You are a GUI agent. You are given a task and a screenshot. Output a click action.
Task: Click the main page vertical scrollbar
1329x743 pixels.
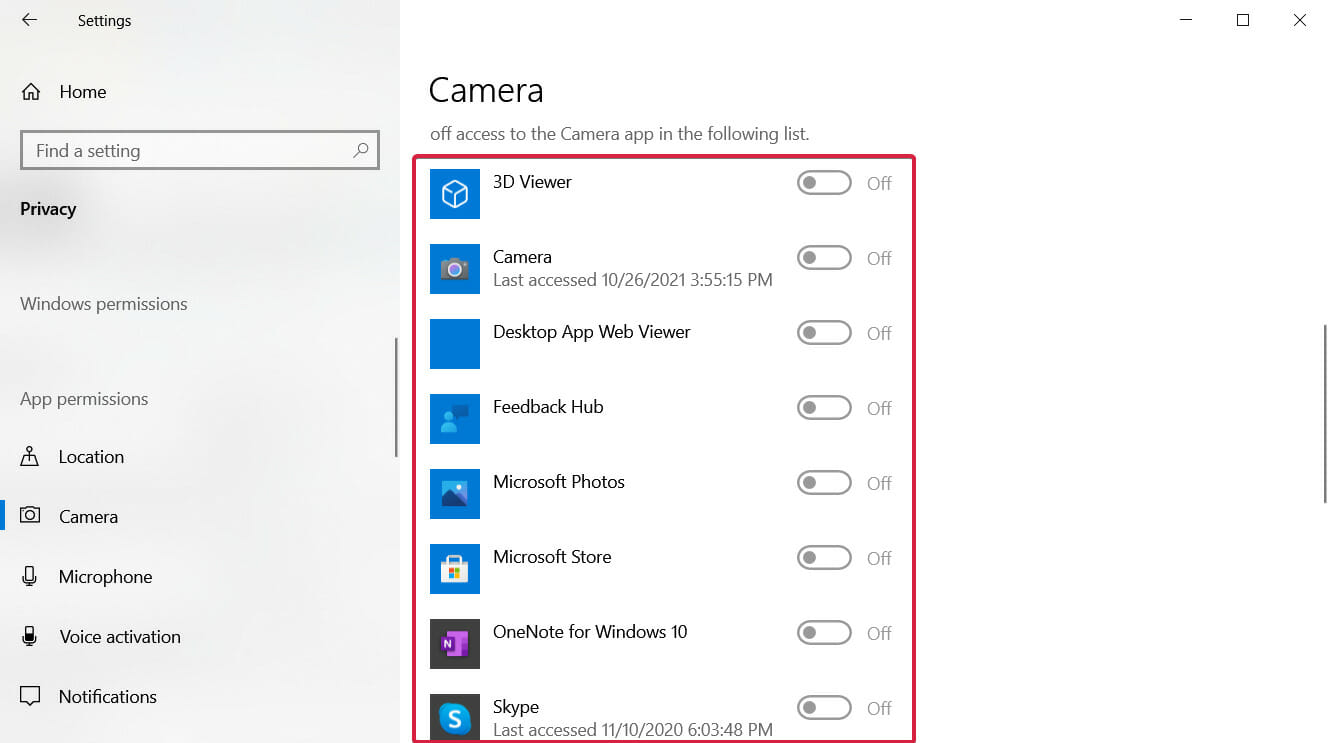(1325, 414)
